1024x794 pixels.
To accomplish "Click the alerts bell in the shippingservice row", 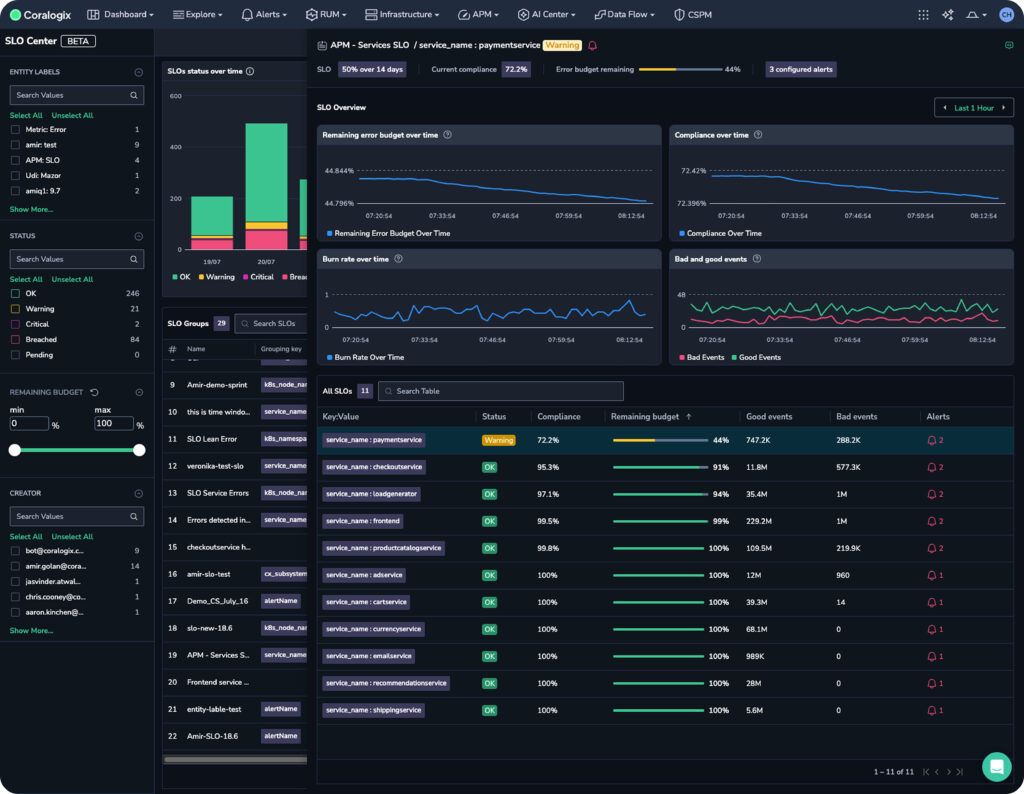I will [932, 710].
